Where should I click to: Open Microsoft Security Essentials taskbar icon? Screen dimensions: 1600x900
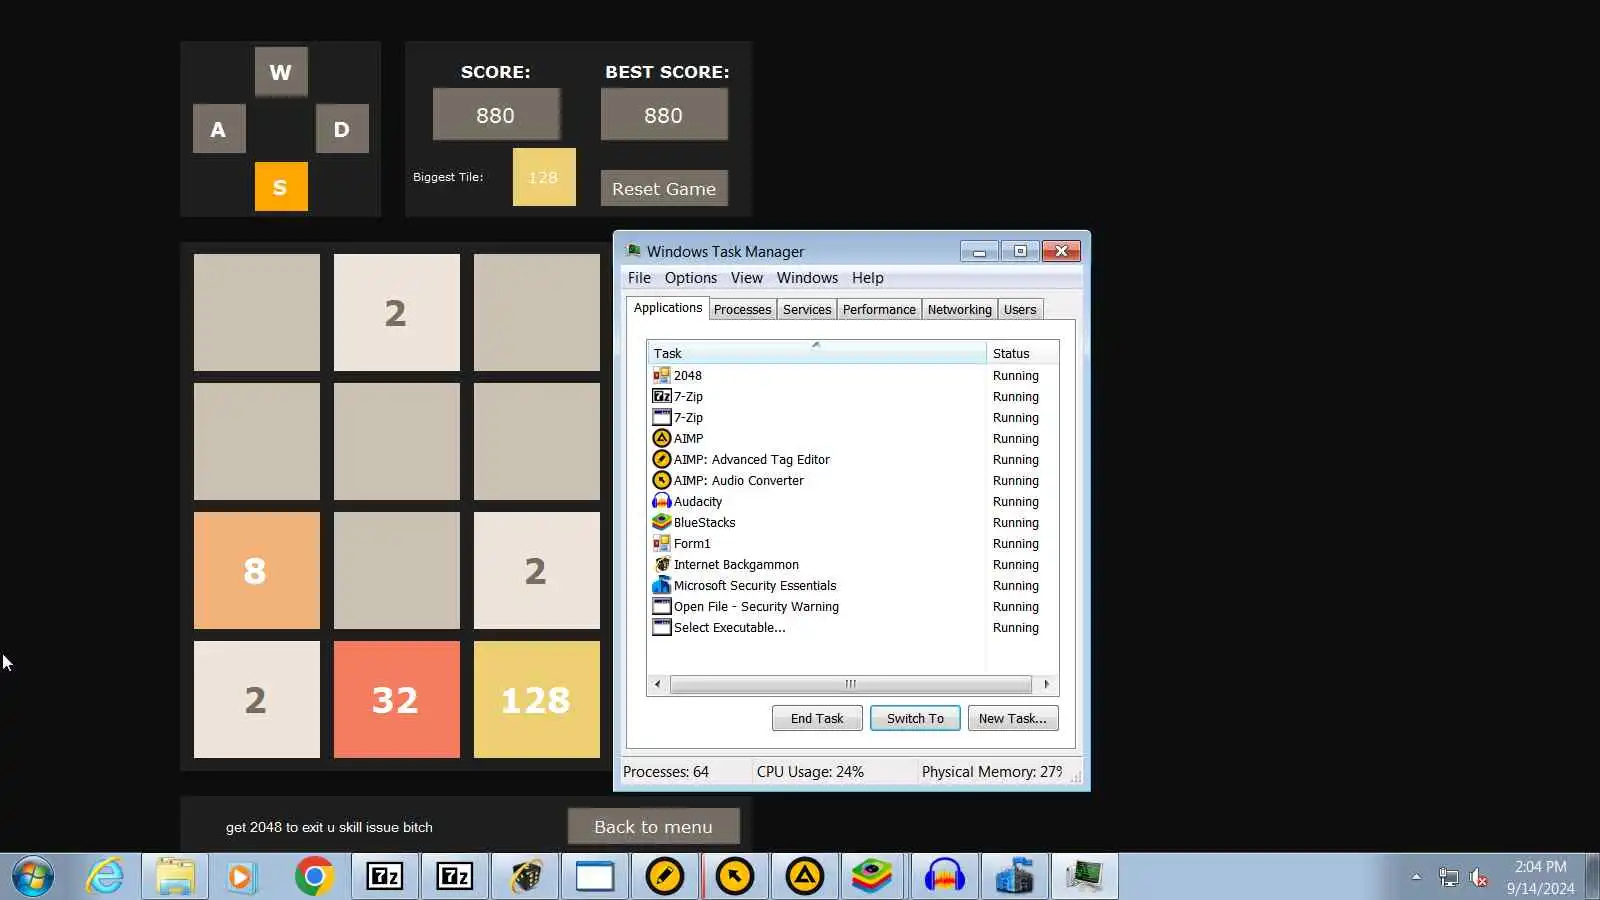click(1015, 877)
